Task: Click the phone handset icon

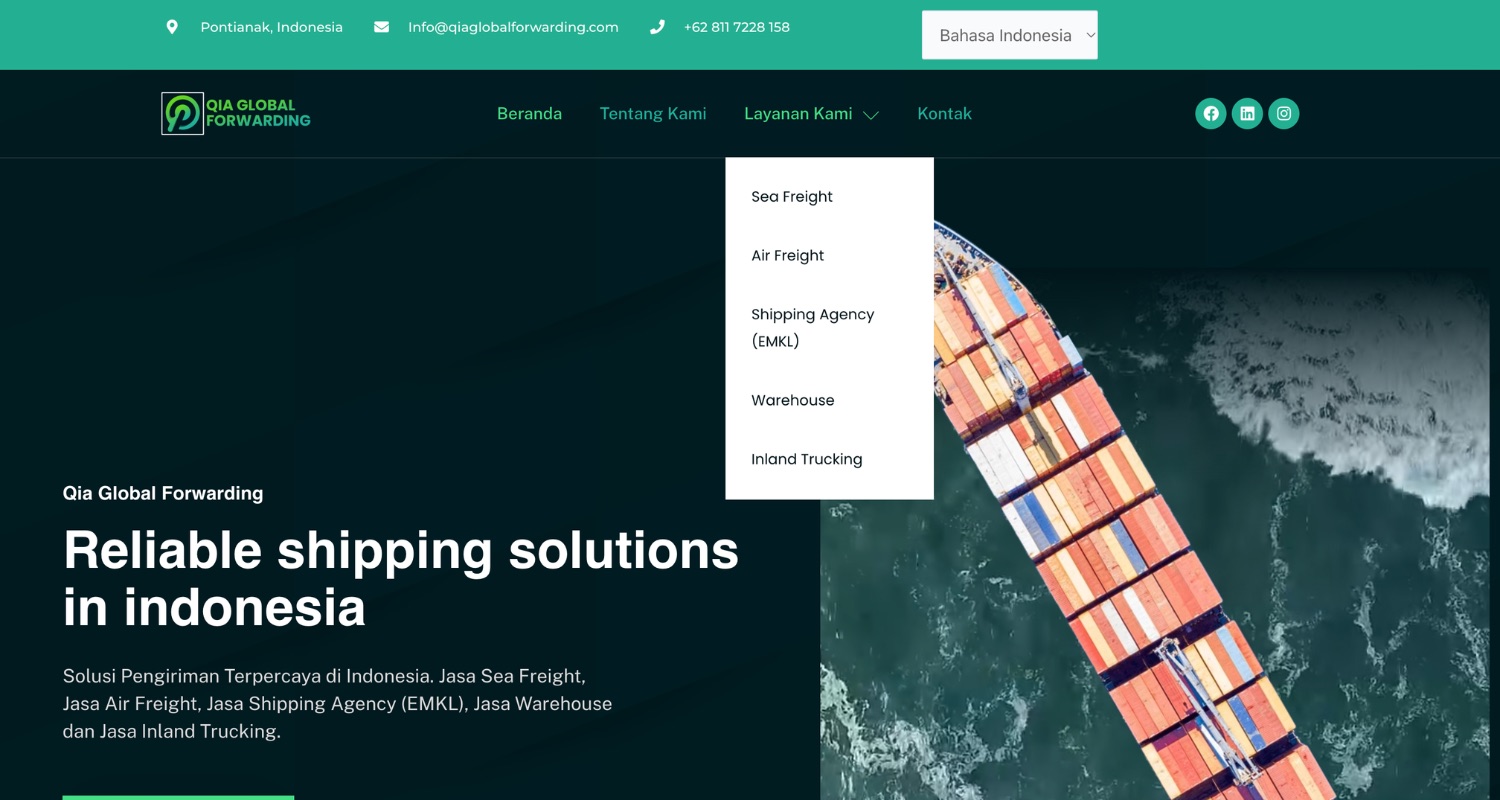Action: 657,27
